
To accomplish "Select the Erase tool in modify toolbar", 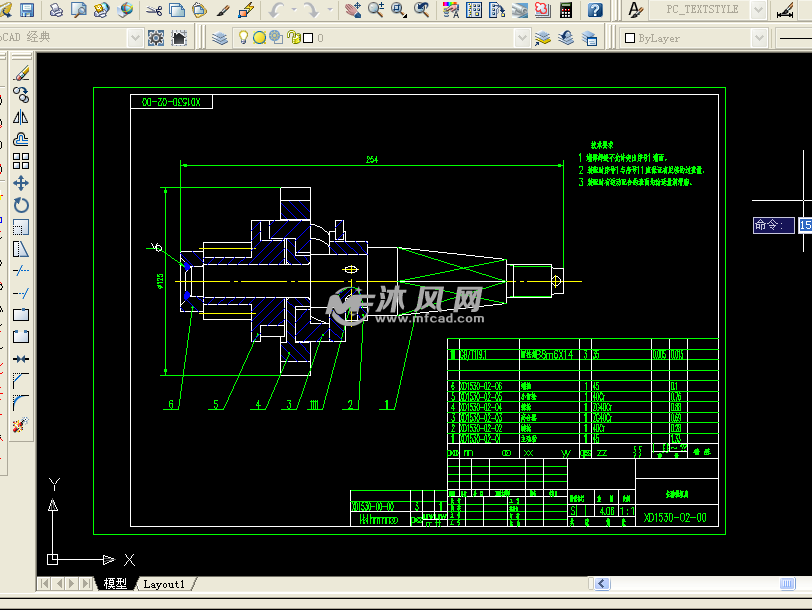I will 20,73.
